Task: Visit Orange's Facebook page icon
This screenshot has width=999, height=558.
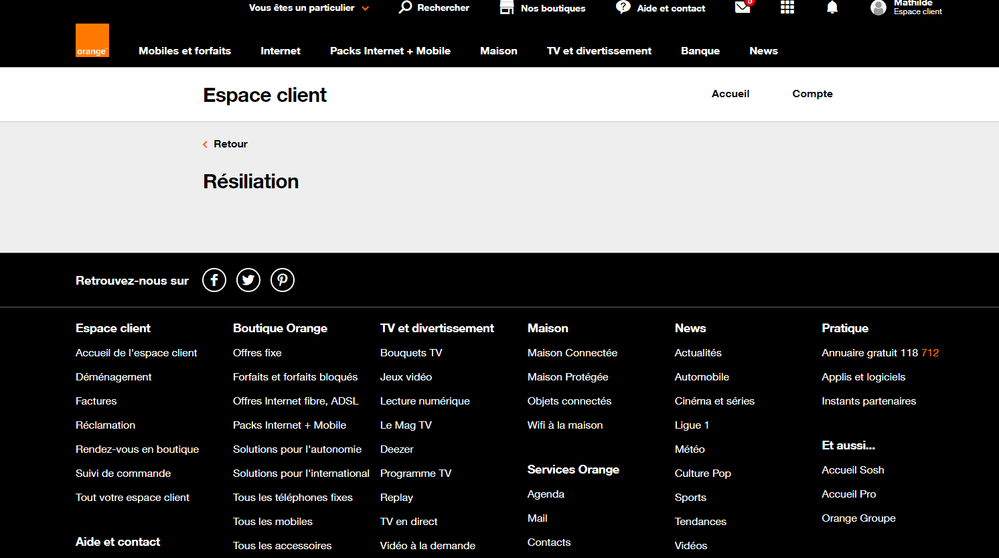Action: pos(214,280)
